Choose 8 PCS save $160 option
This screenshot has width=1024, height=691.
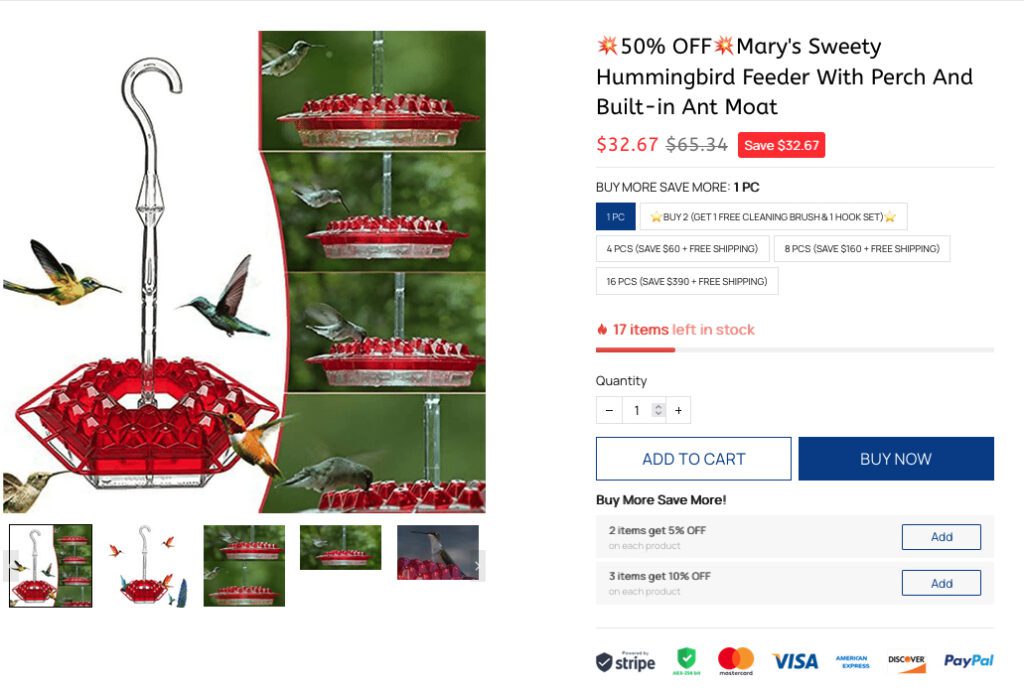[862, 249]
